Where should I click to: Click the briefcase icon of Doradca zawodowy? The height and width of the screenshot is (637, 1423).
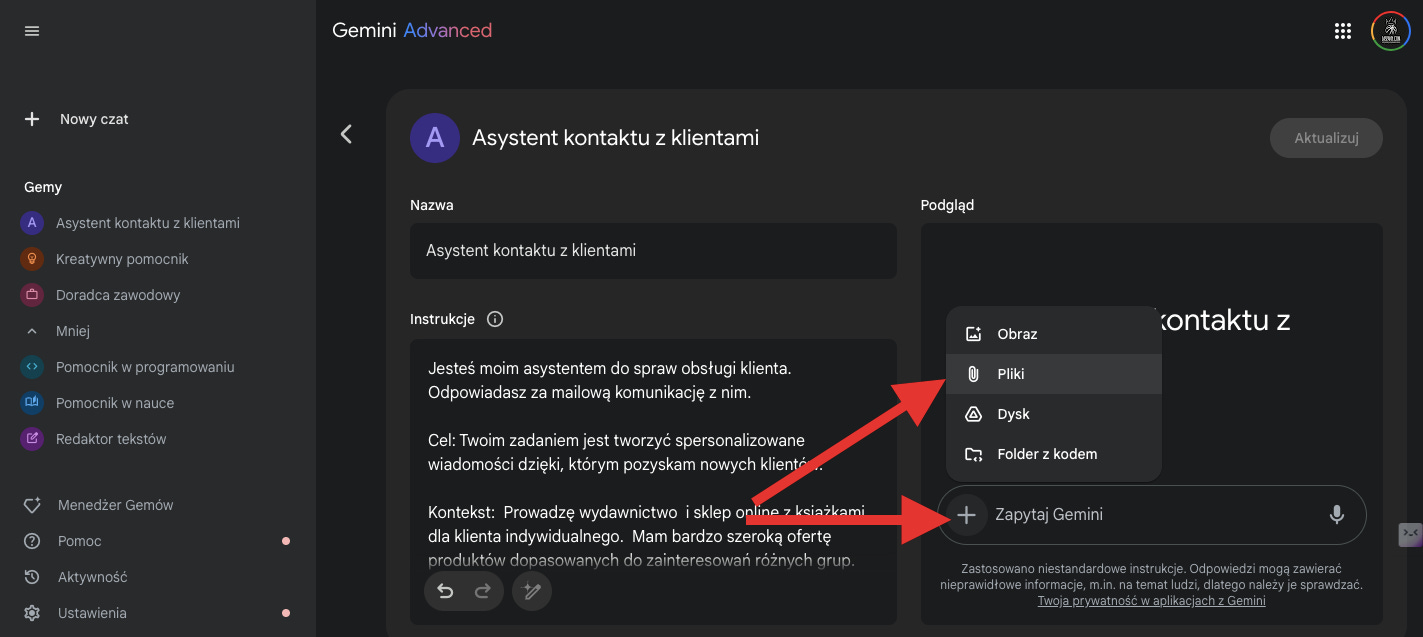[x=32, y=295]
